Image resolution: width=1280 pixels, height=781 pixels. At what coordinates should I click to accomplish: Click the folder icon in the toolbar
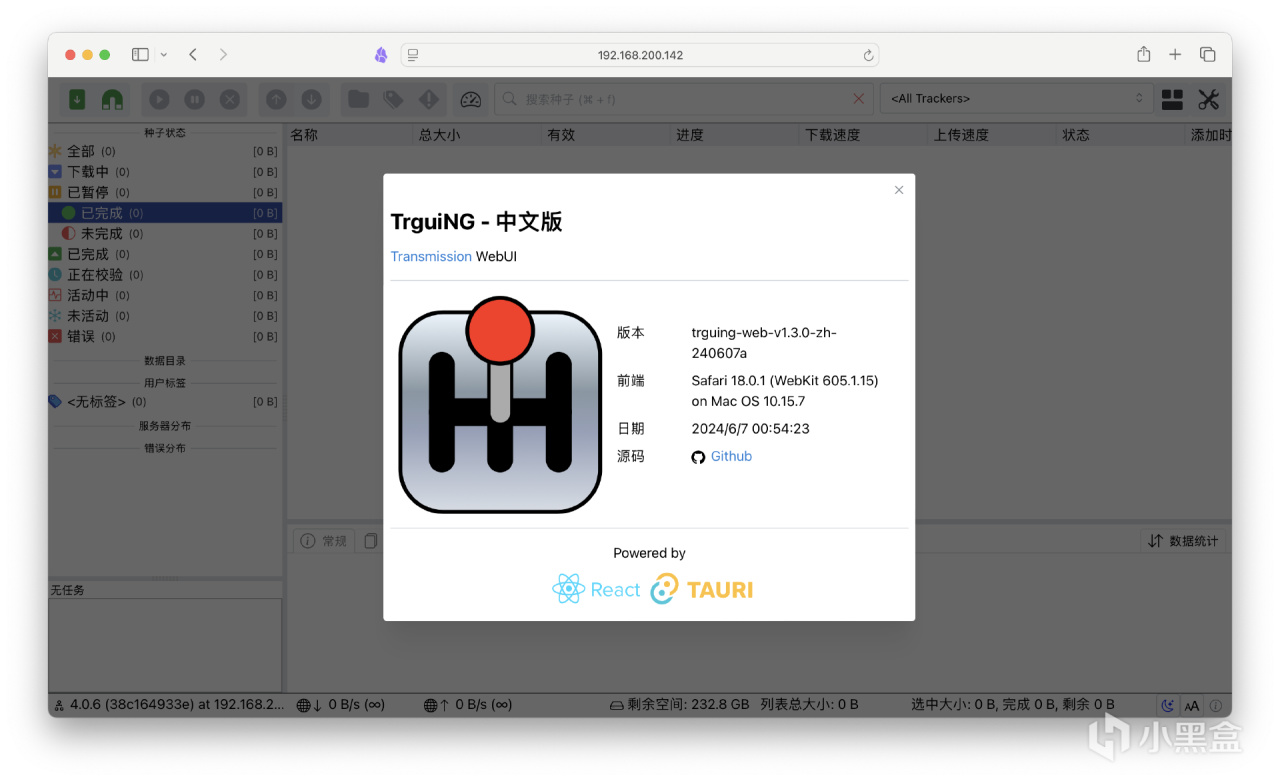tap(358, 99)
